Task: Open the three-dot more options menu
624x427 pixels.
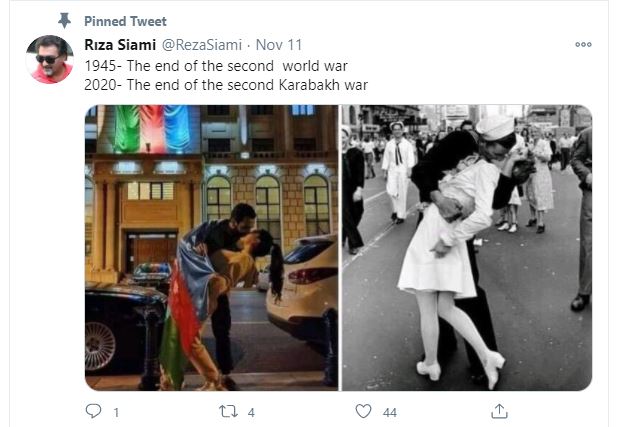Action: click(x=583, y=44)
